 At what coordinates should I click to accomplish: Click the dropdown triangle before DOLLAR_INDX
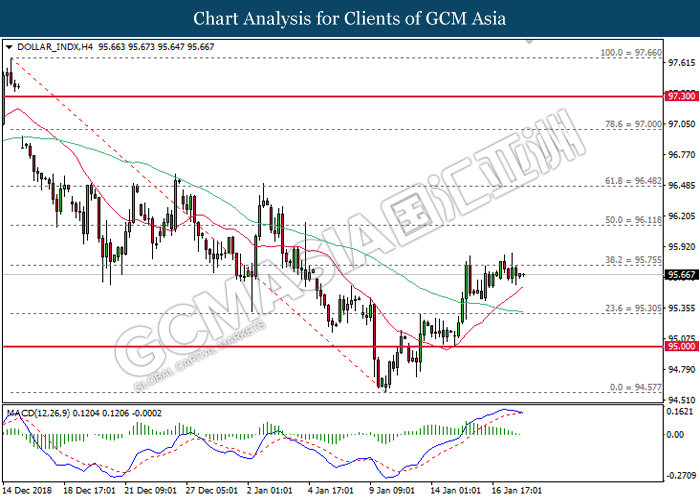pos(9,47)
